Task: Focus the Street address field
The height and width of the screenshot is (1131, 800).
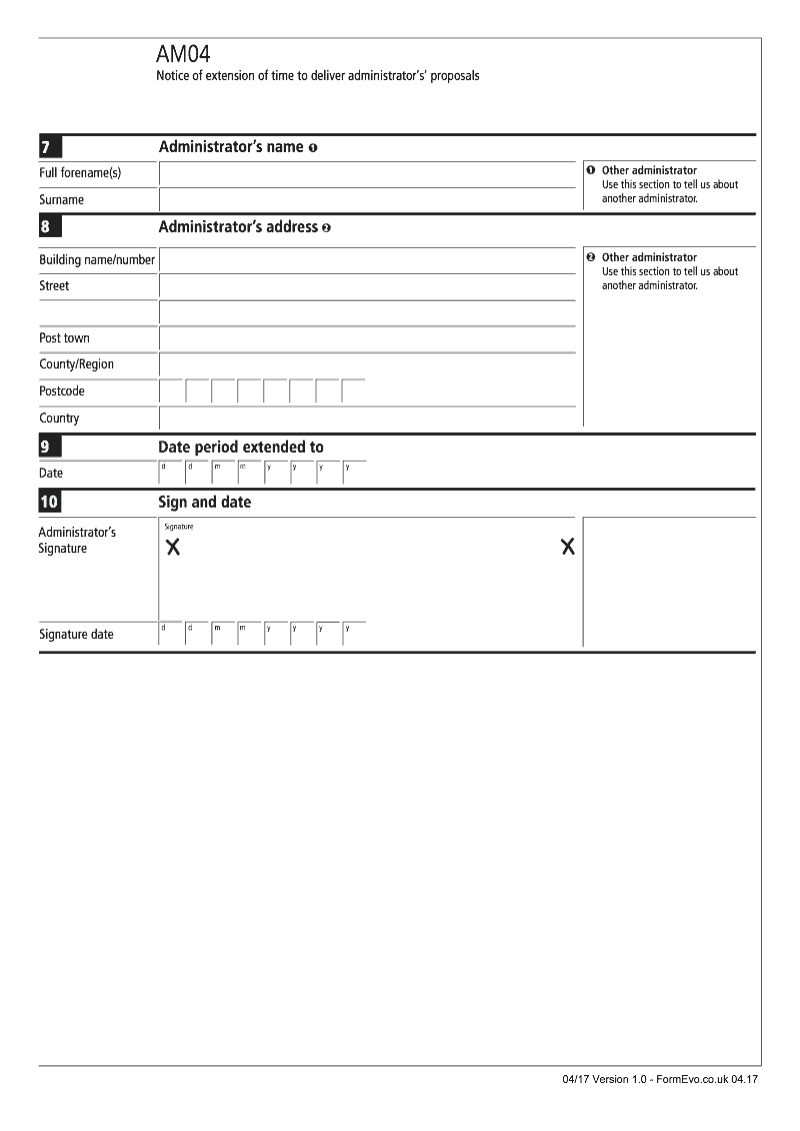Action: [x=367, y=287]
